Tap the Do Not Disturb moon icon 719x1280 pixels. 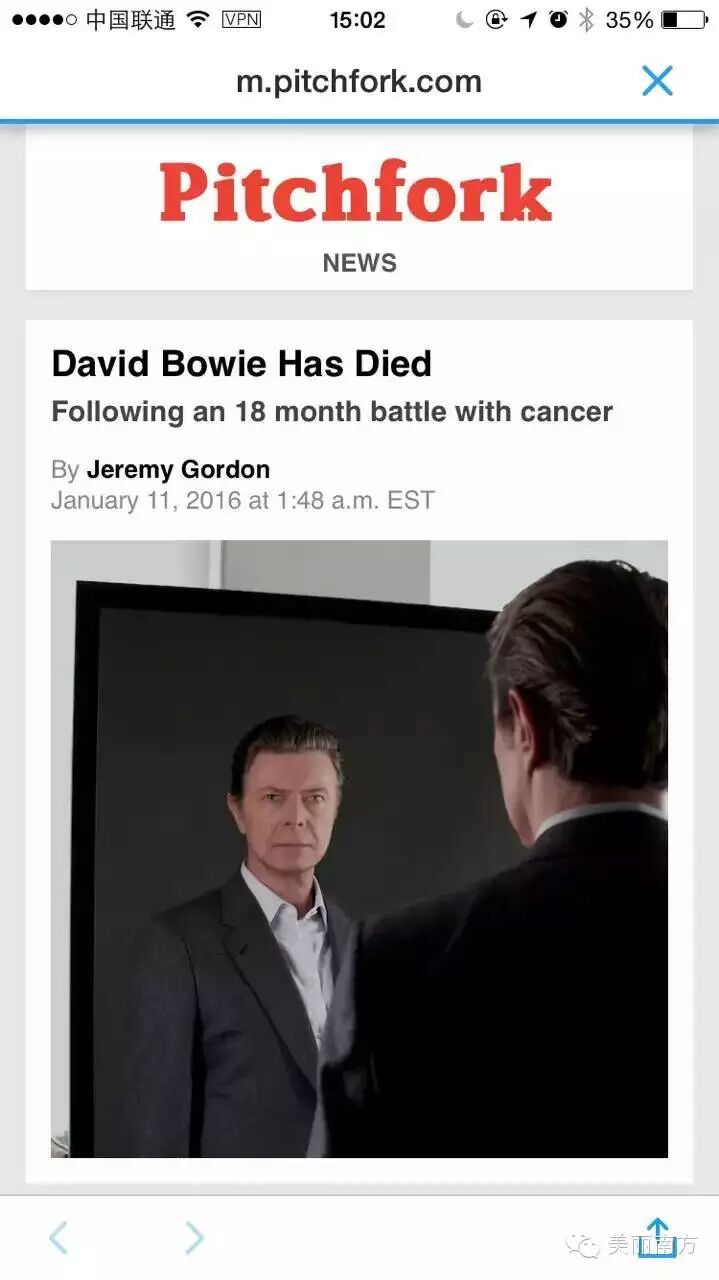(x=464, y=19)
